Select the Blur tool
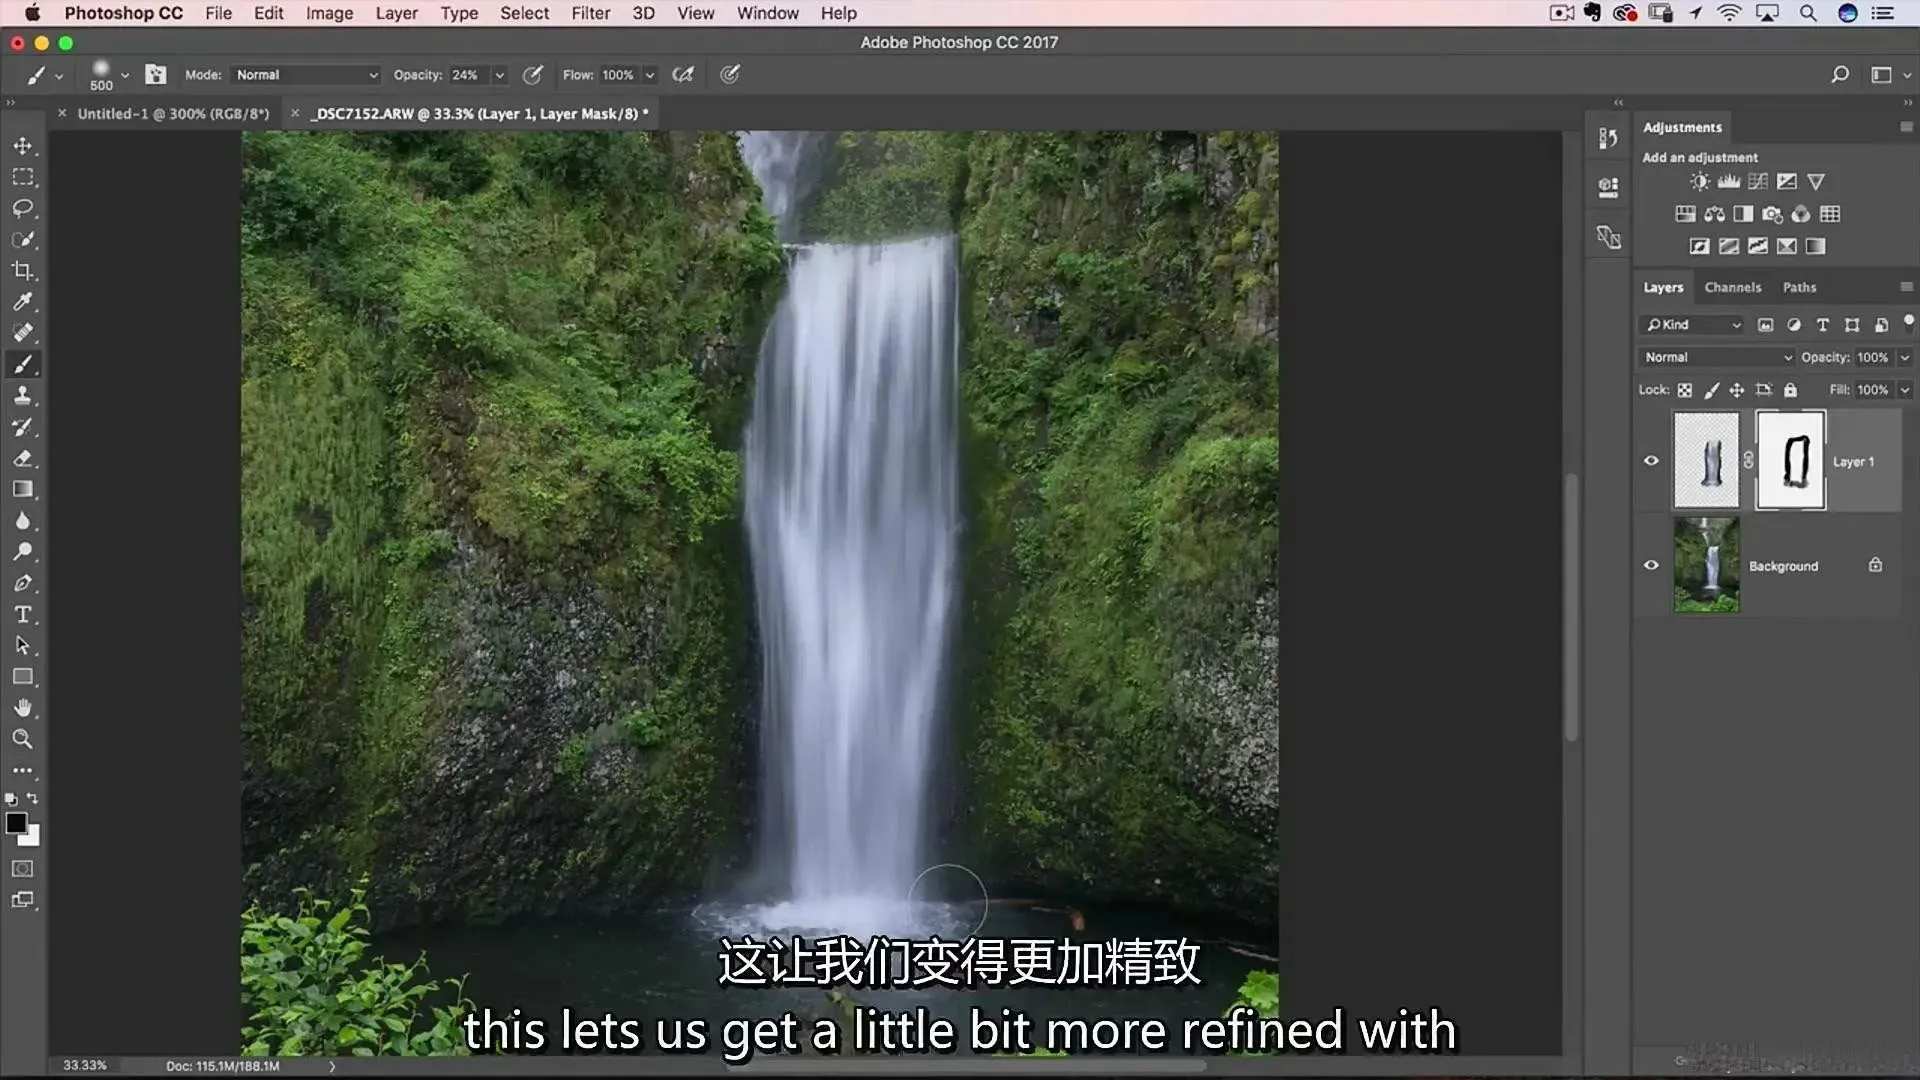Image resolution: width=1920 pixels, height=1080 pixels. [23, 521]
